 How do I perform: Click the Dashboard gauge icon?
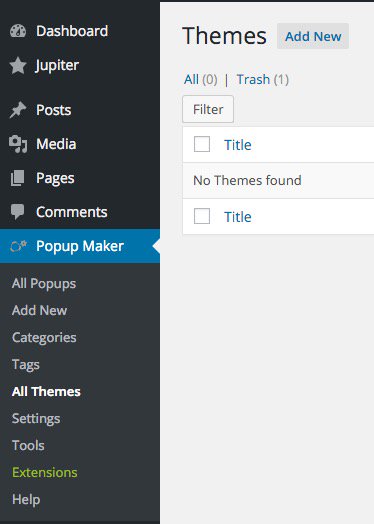(x=18, y=31)
